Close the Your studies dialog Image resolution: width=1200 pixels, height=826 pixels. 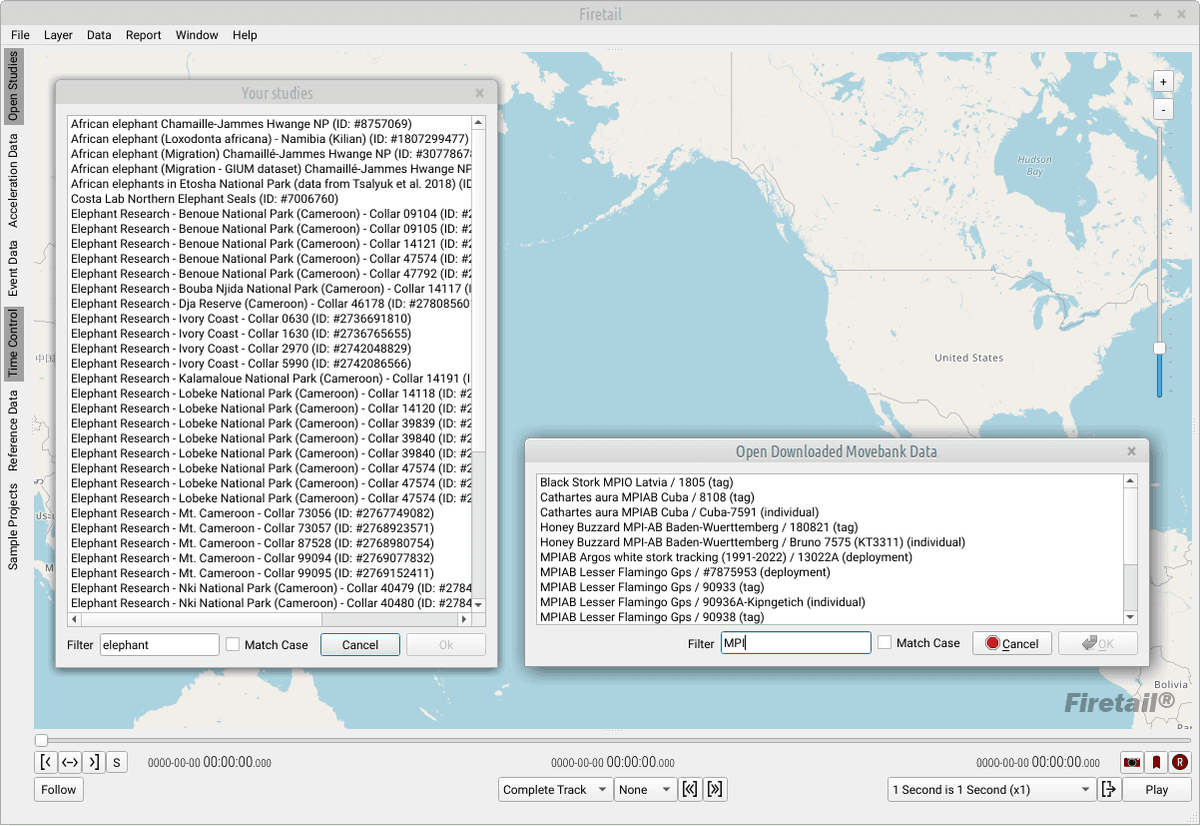click(x=479, y=93)
